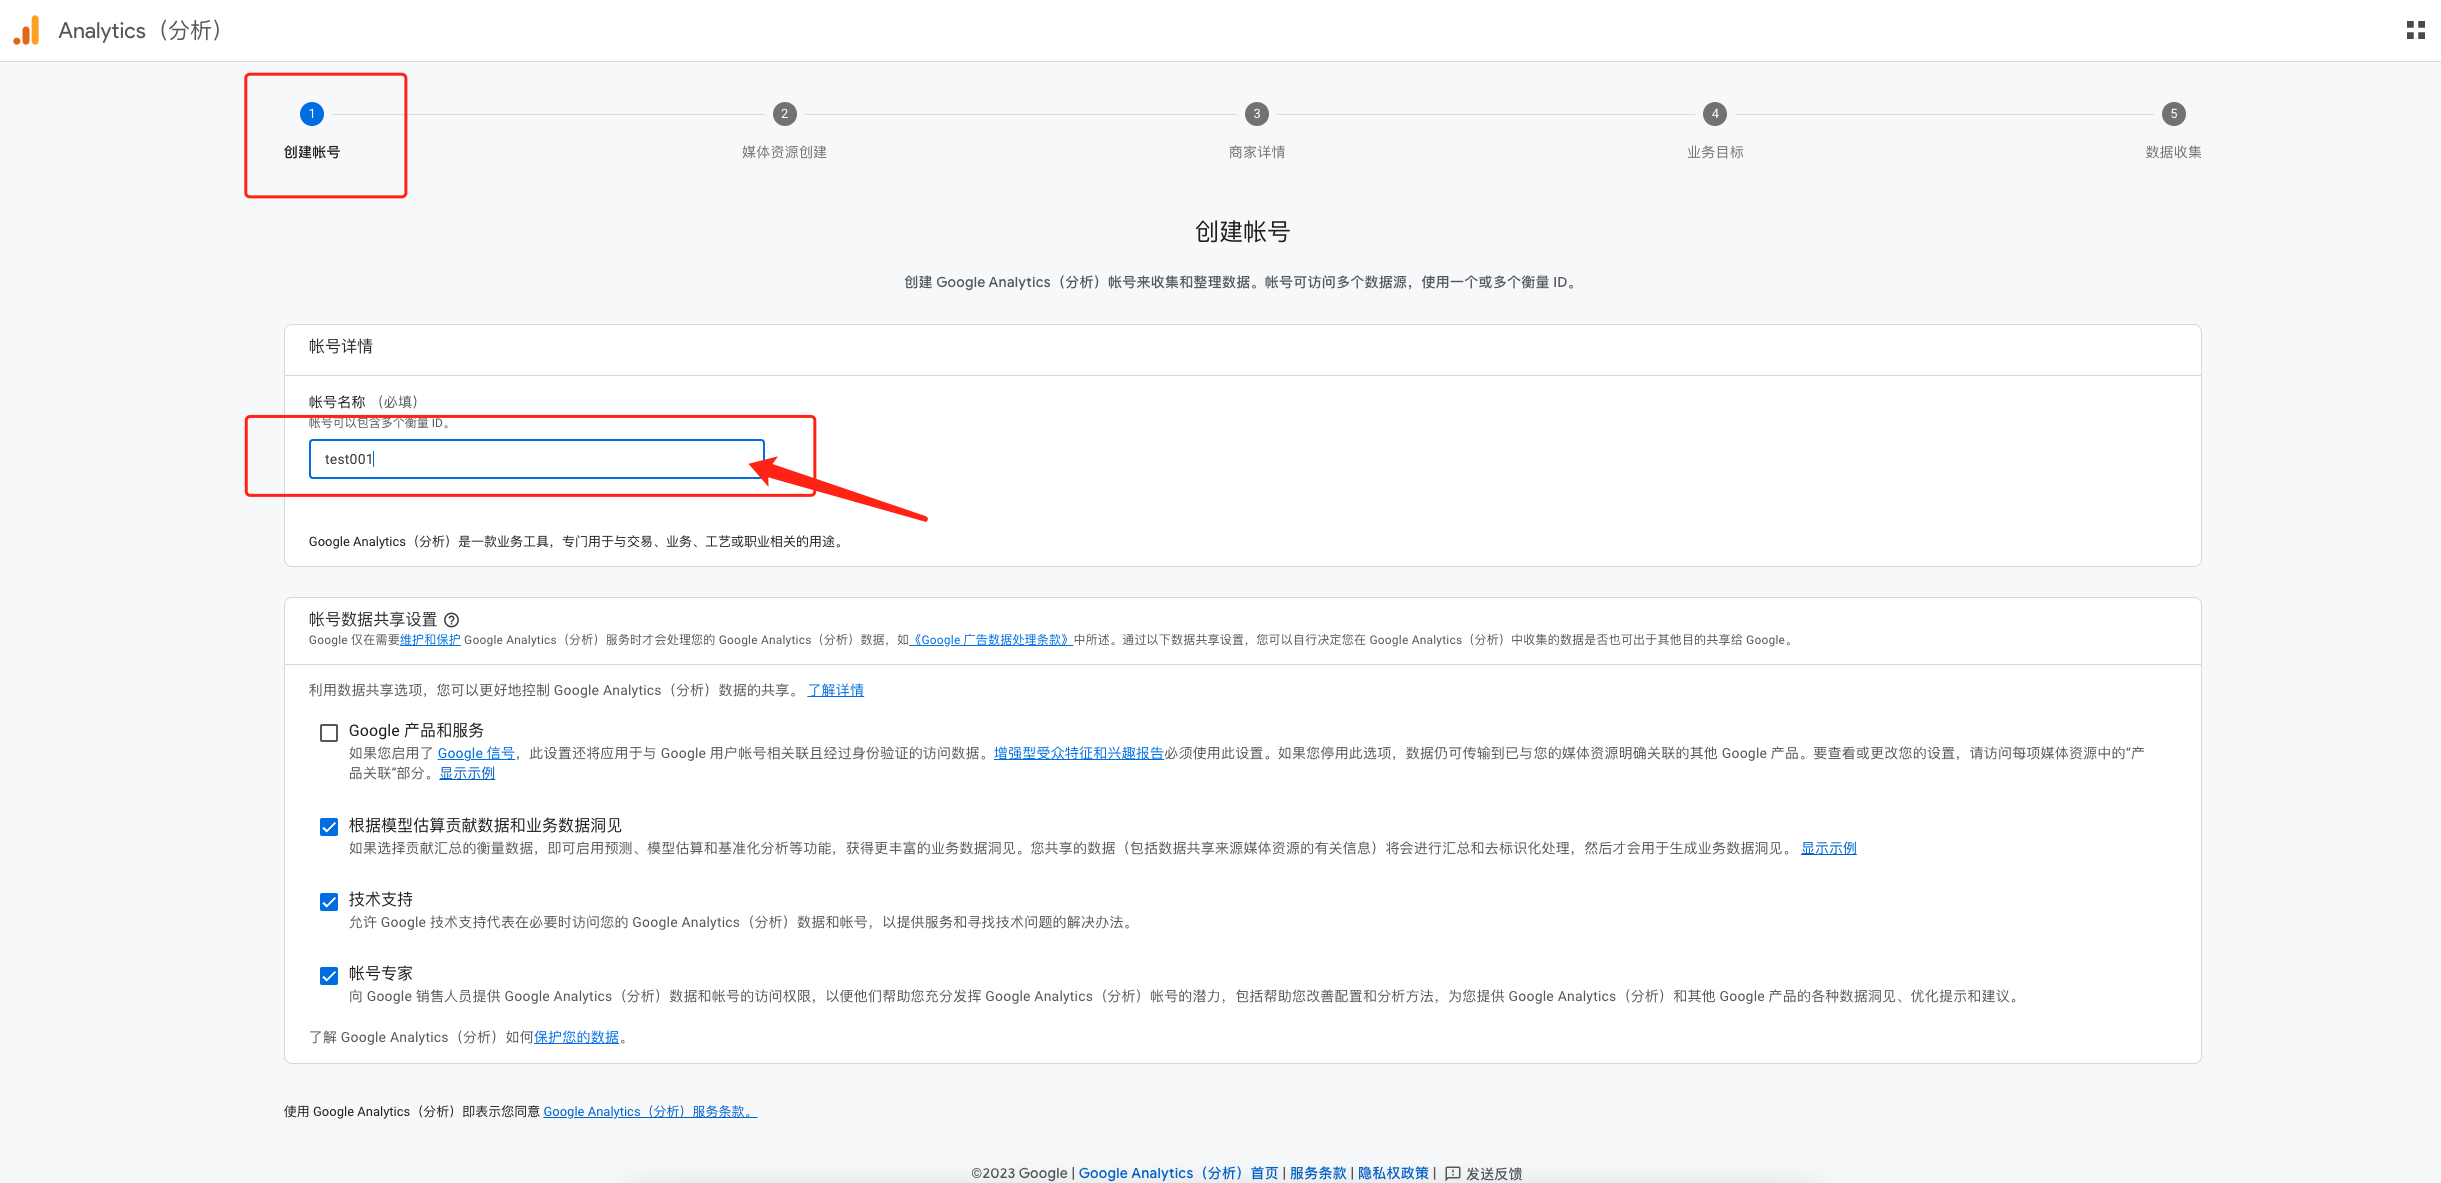Open the Google 广告数据处理条款 link

click(992, 640)
